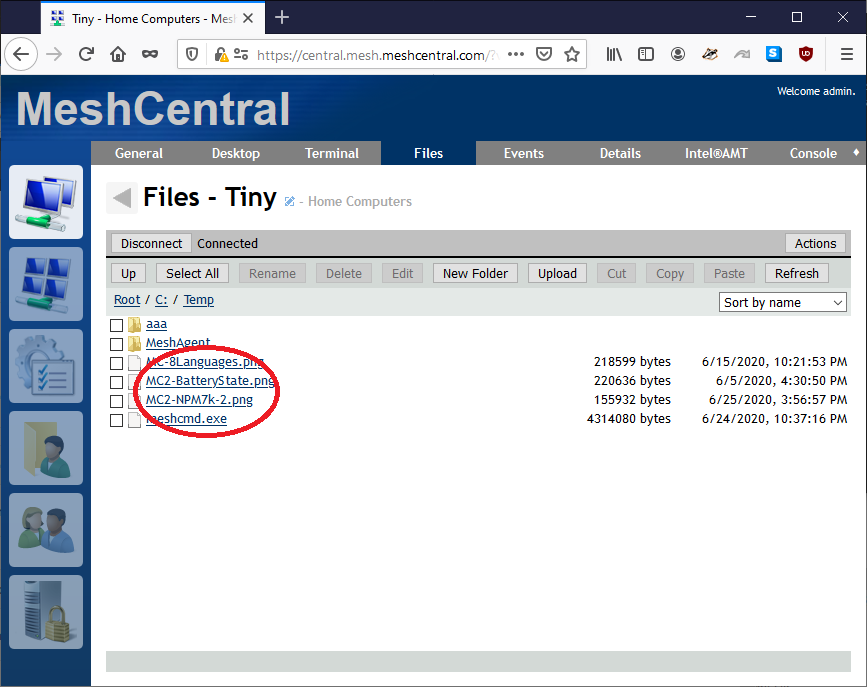Click the back arrow beside Files - Tiny
Screen dimensions: 867x687
(121, 197)
